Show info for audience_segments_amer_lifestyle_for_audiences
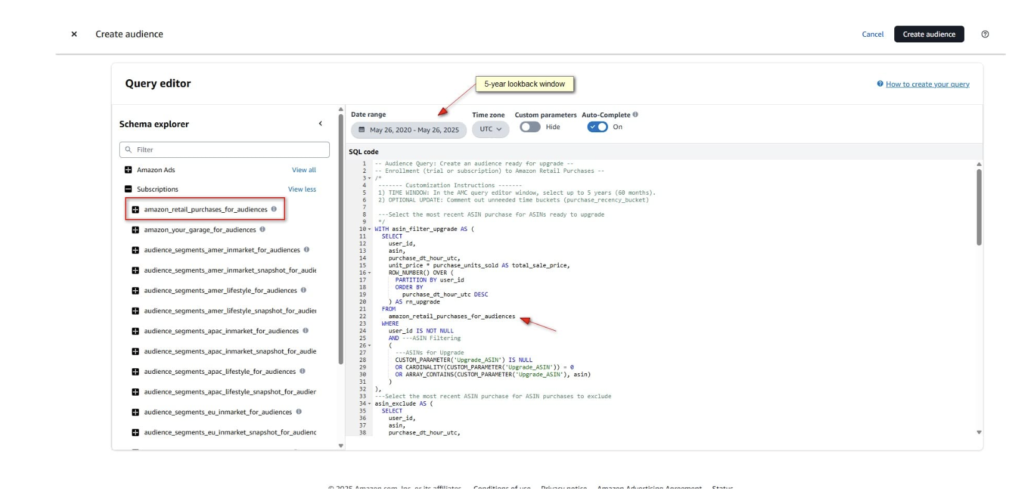 pyautogui.click(x=303, y=290)
